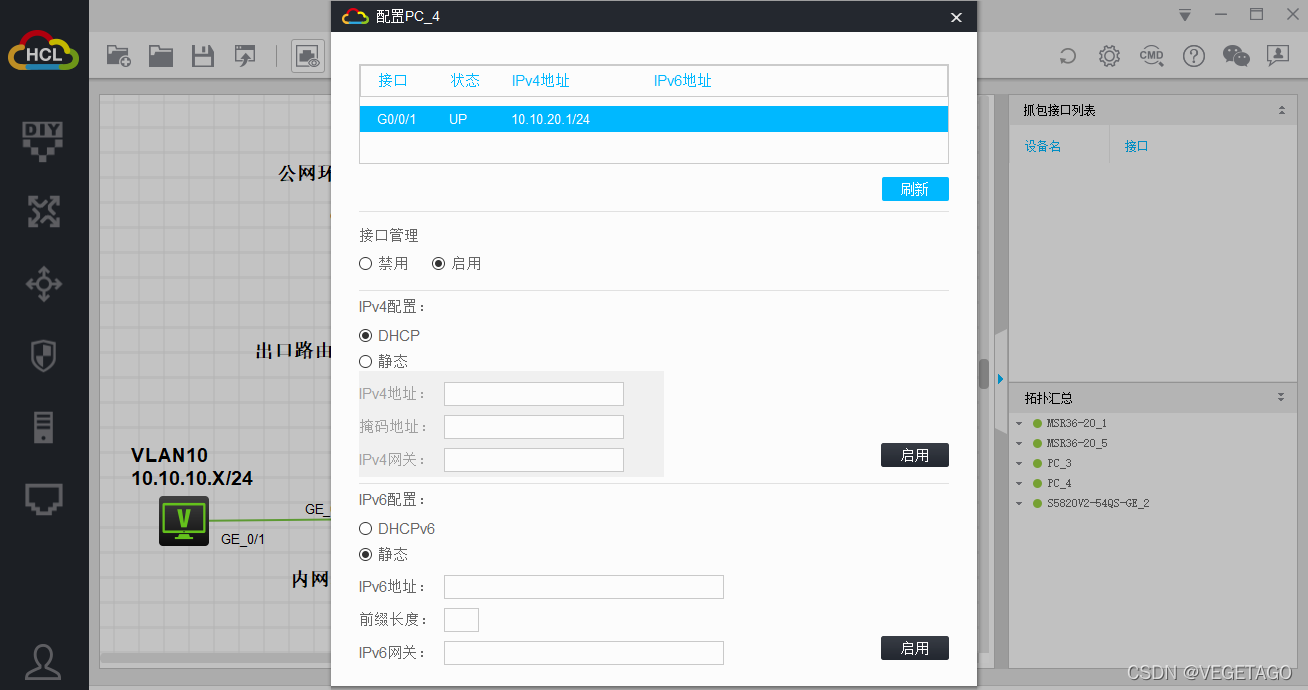1308x690 pixels.
Task: Click the save floppy disk toolbar icon
Action: (x=203, y=56)
